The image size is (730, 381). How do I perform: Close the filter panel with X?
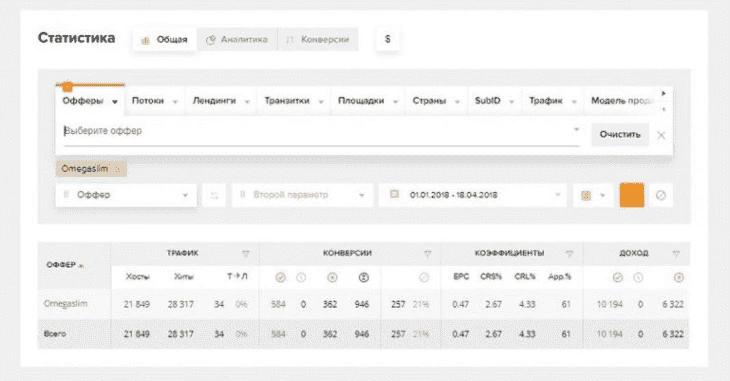click(661, 136)
